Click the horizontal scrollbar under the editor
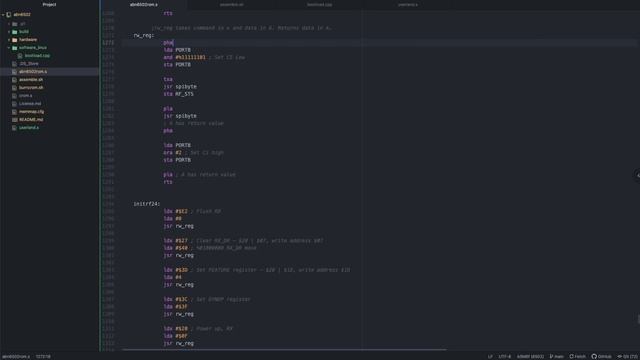Viewport: 640px width, 360px height. coord(284,350)
